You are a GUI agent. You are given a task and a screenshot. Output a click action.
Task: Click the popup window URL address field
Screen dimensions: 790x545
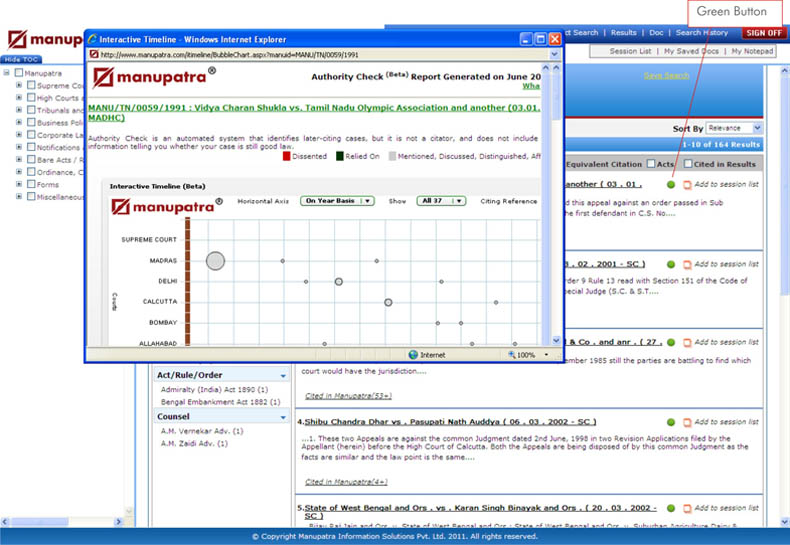(322, 54)
